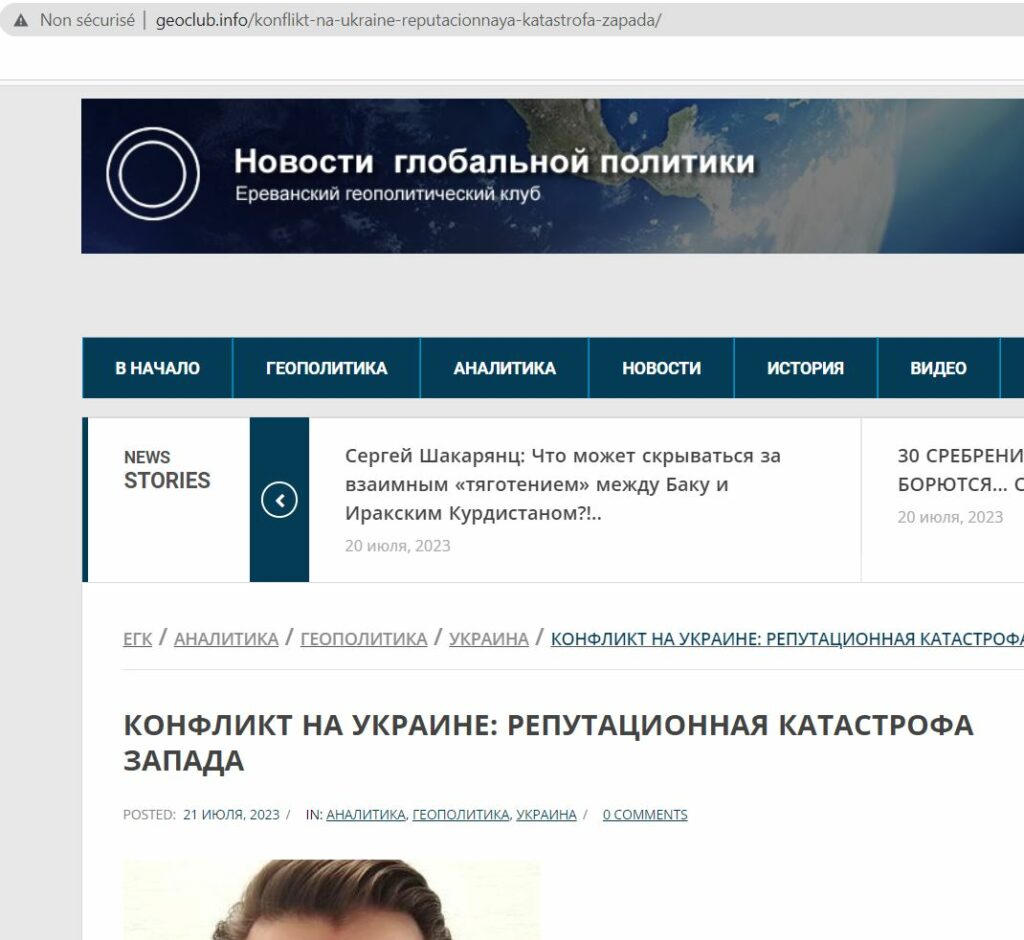Click the ЕГК breadcrumb link
Image resolution: width=1024 pixels, height=940 pixels.
(x=137, y=639)
